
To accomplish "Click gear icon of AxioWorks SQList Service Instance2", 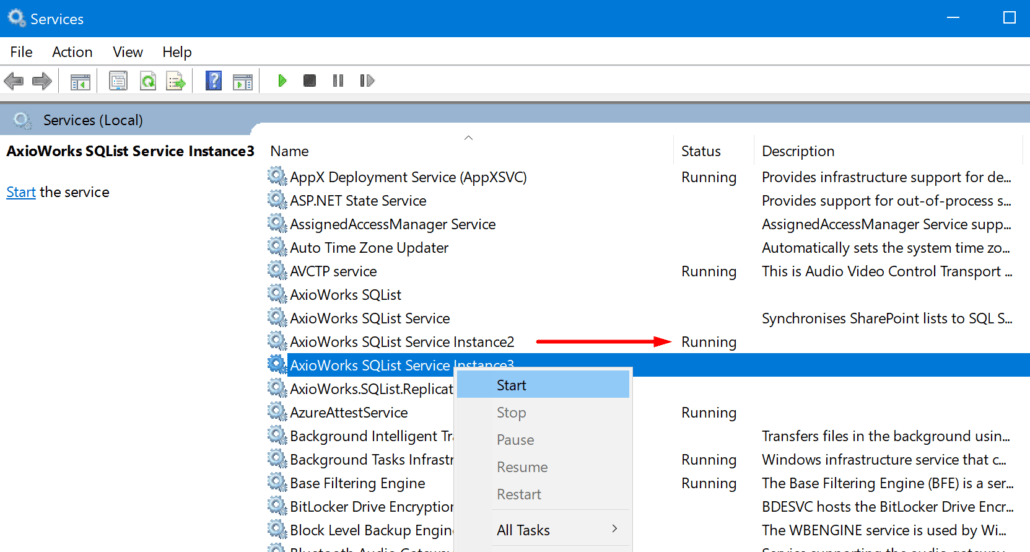I will coord(277,341).
